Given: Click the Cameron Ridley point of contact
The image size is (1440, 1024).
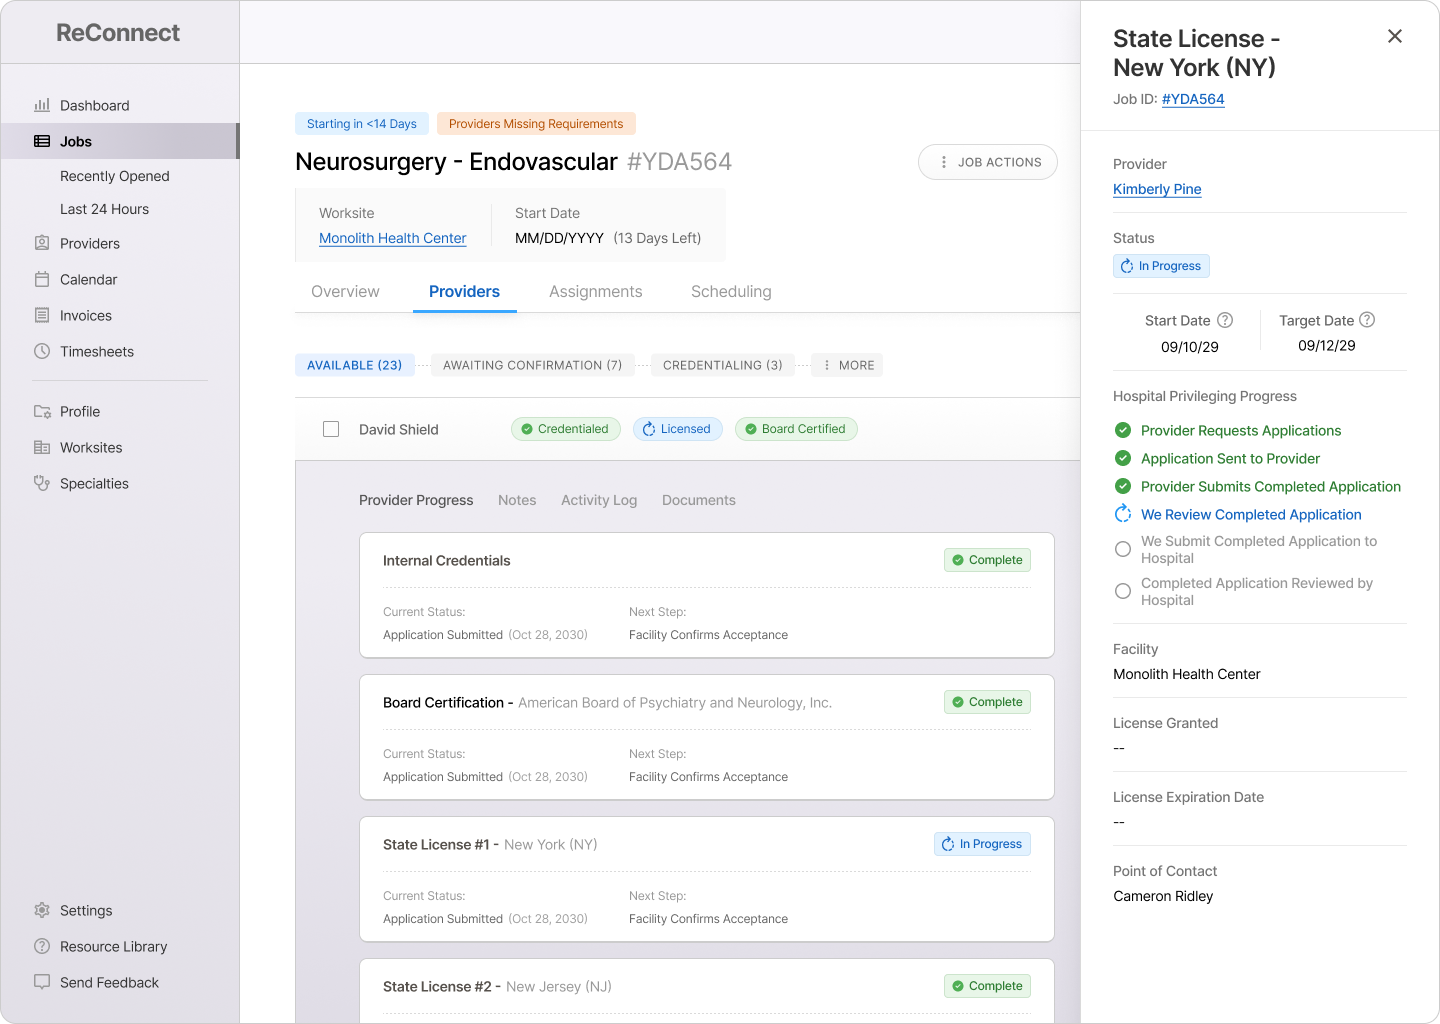Looking at the screenshot, I should [1163, 896].
